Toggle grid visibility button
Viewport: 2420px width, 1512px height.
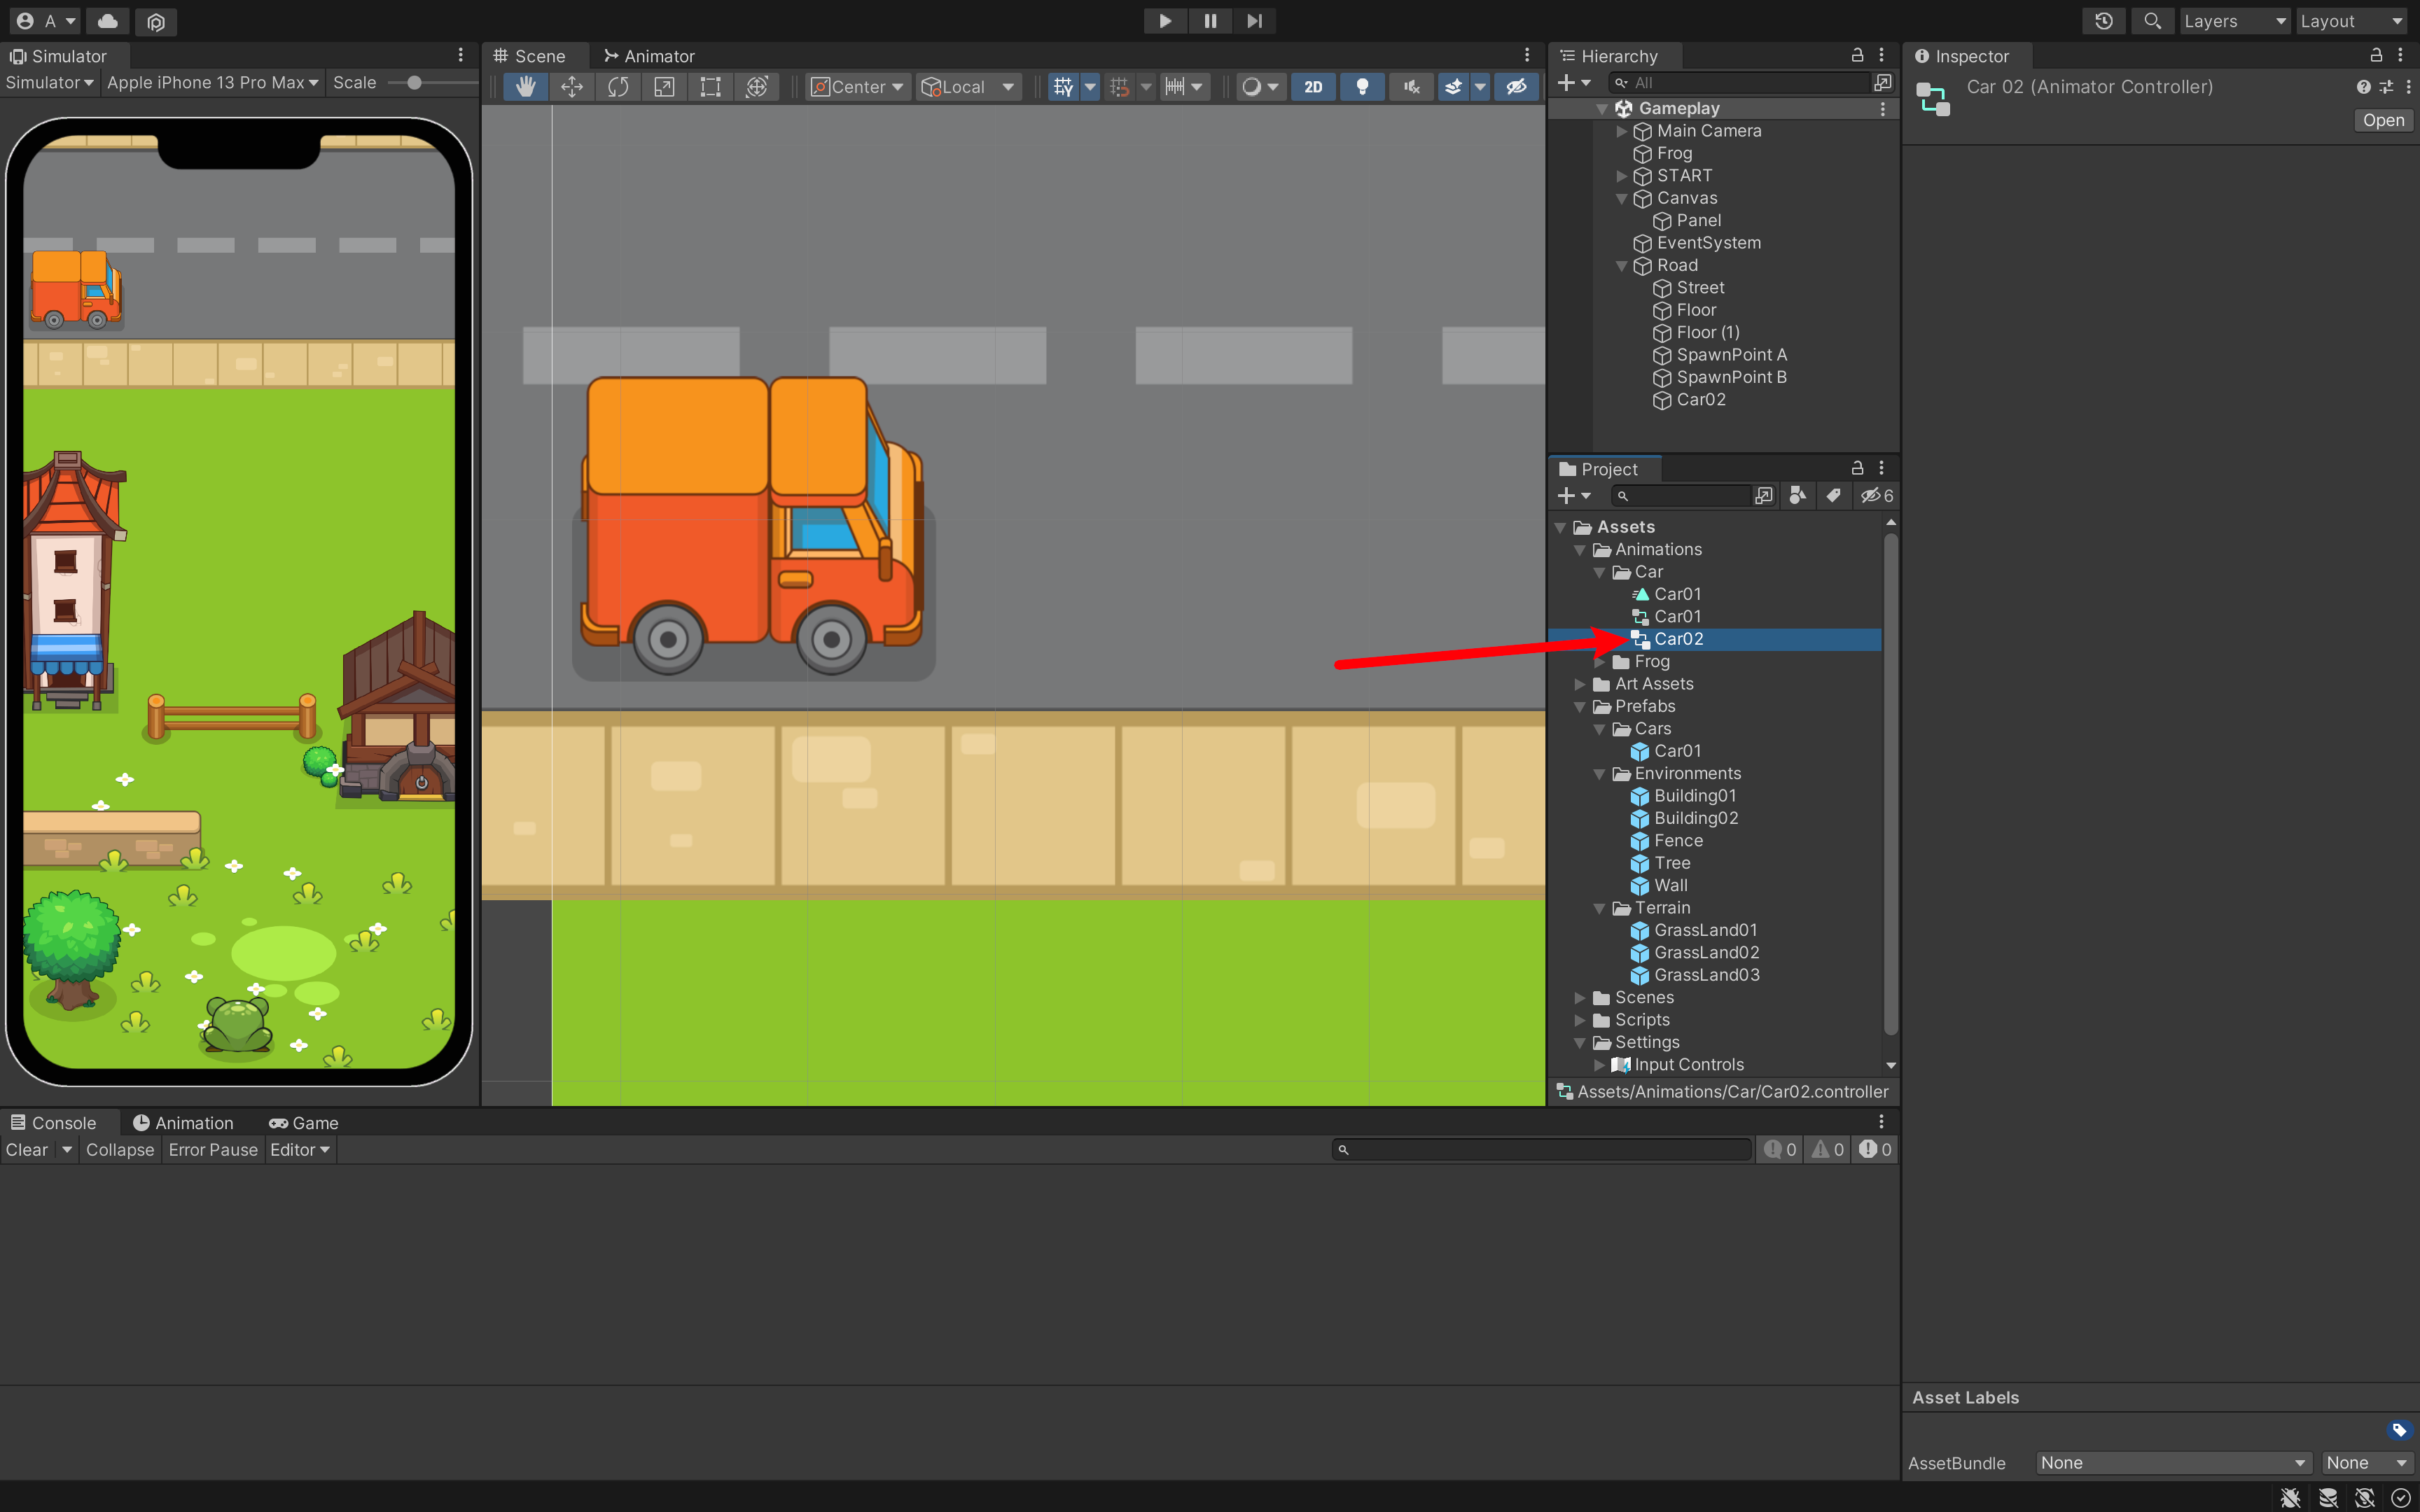pos(1063,87)
